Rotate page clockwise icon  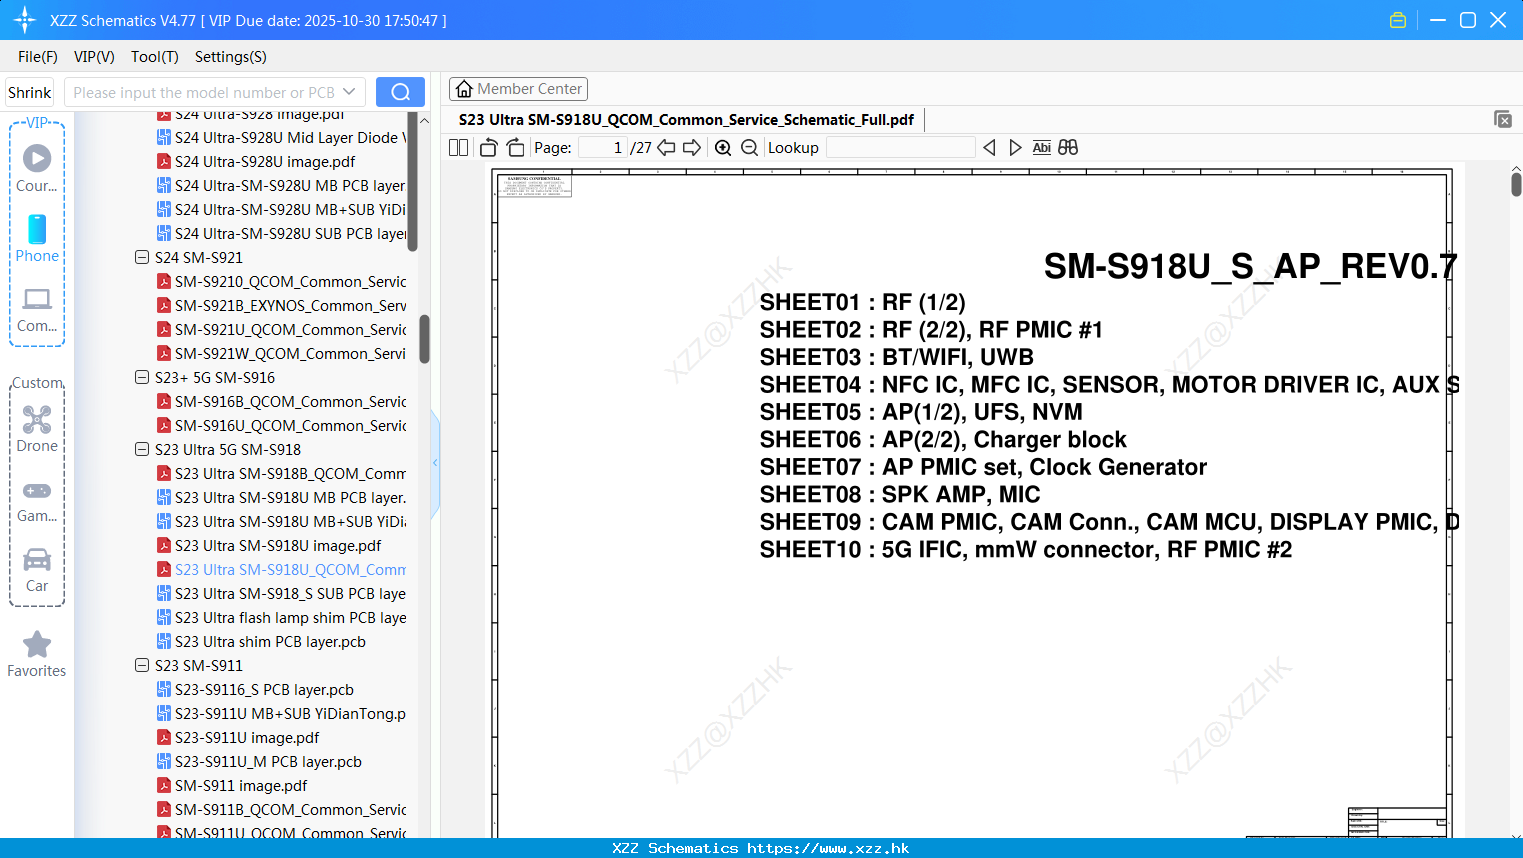[x=515, y=148]
